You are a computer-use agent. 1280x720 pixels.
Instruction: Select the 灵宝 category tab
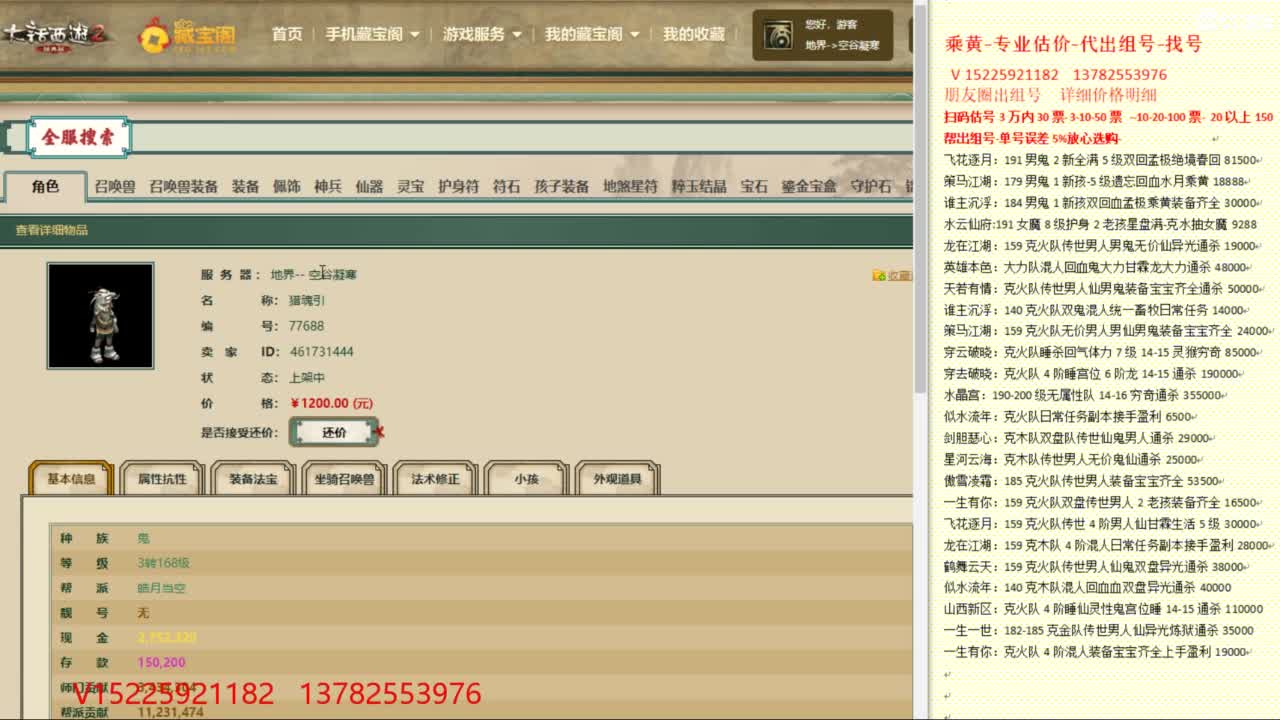[x=410, y=186]
